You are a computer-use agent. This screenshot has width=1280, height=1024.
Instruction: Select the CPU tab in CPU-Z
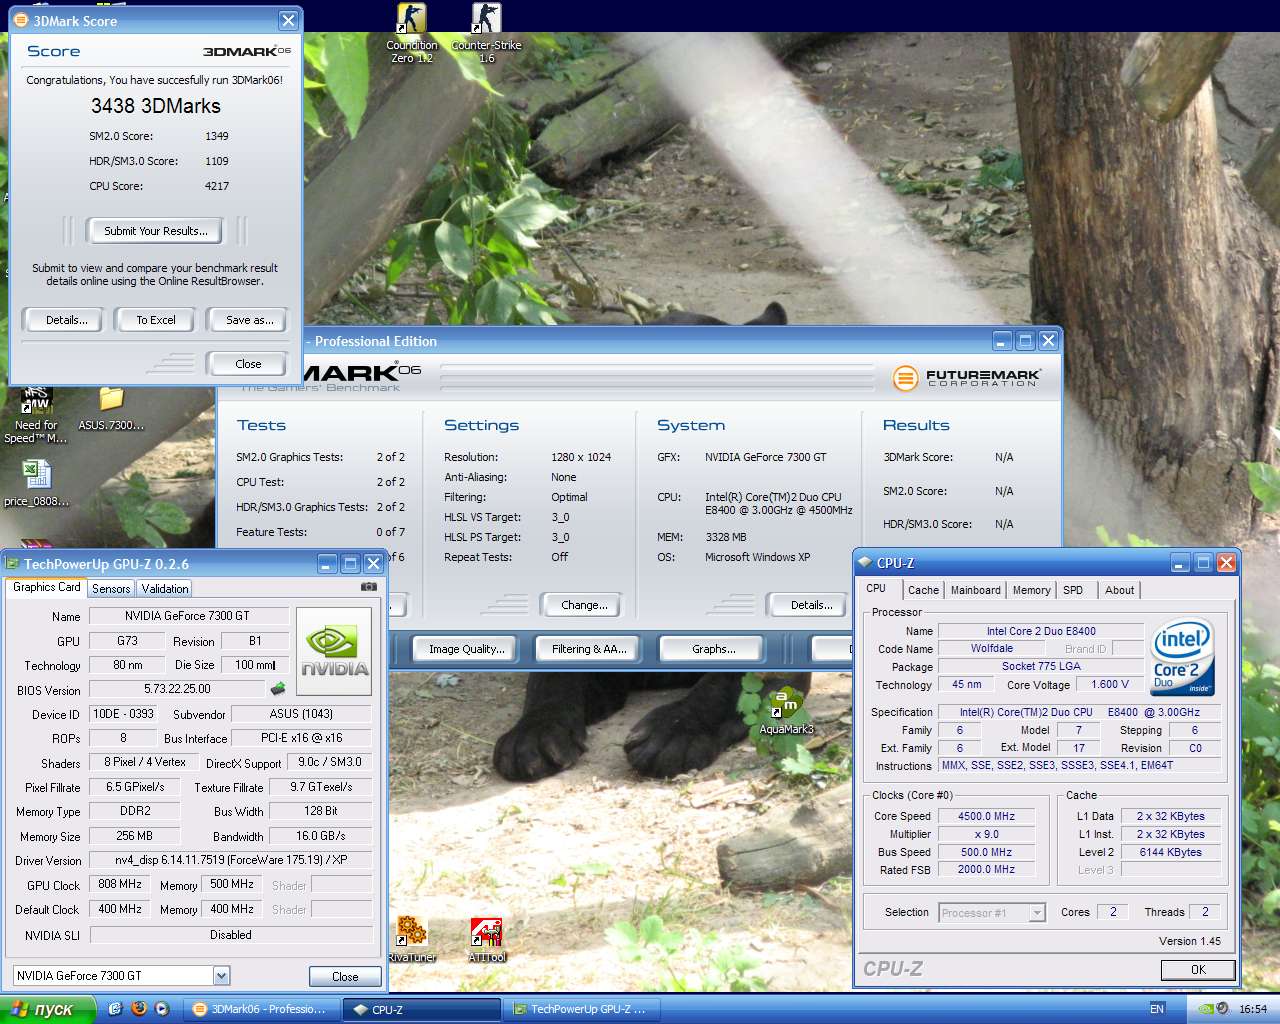pyautogui.click(x=876, y=588)
